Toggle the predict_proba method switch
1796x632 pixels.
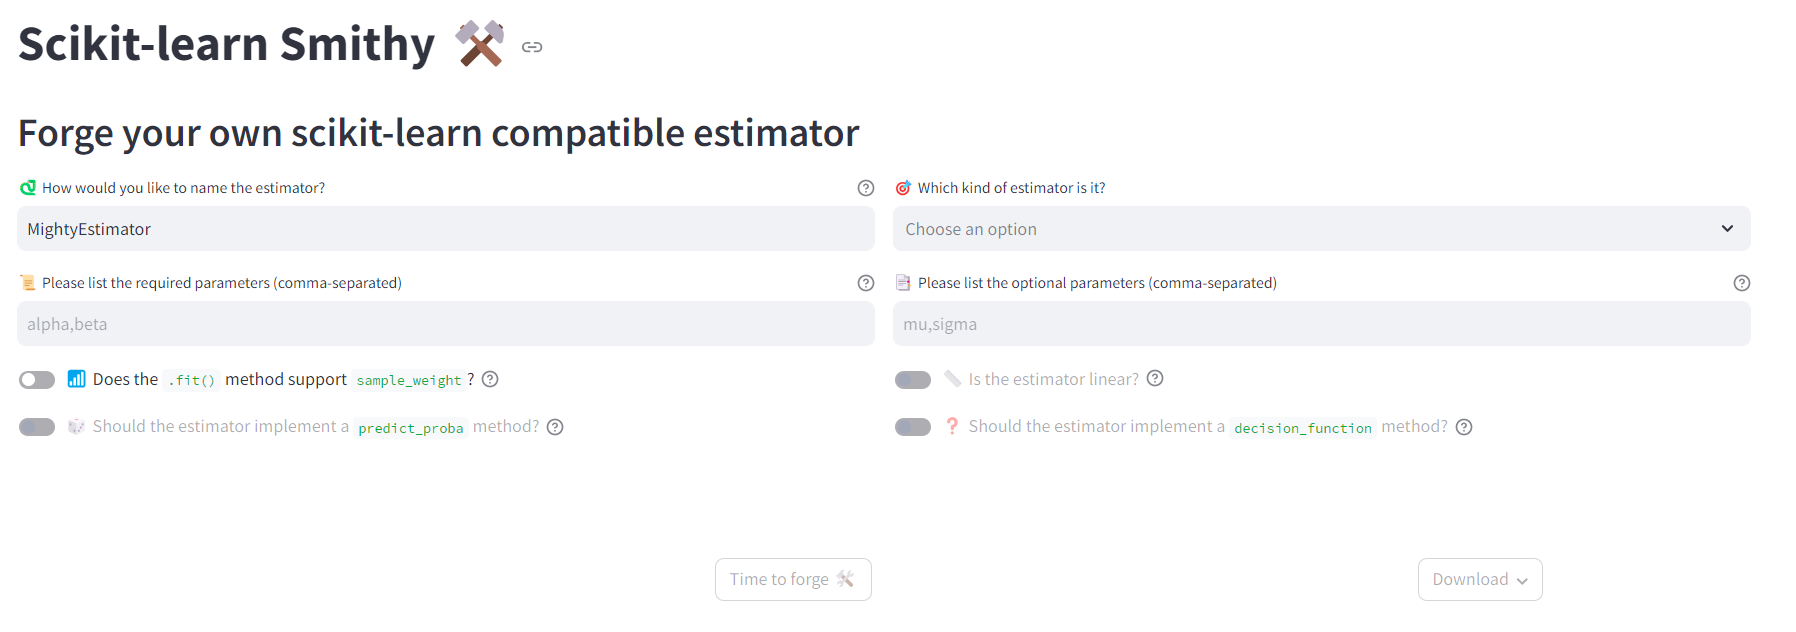[37, 427]
